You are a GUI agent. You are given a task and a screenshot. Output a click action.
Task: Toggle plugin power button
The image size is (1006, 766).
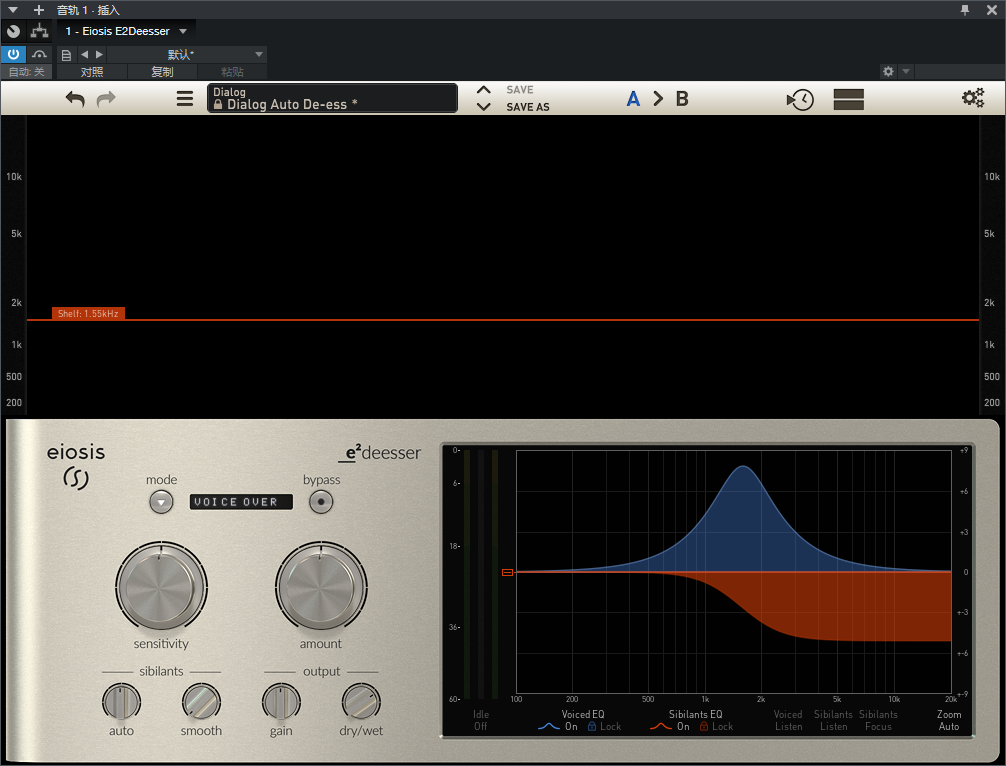[x=13, y=55]
